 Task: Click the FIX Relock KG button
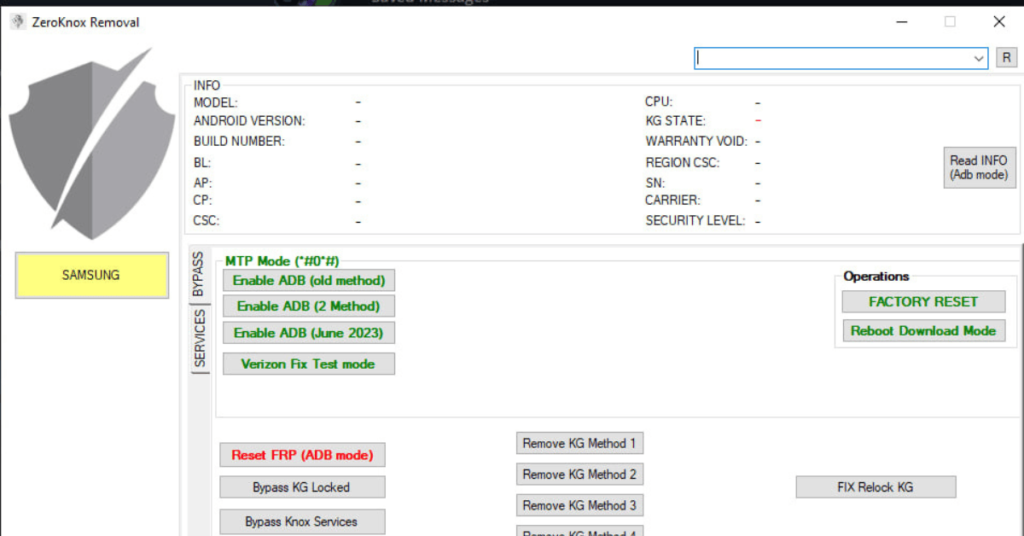point(876,487)
